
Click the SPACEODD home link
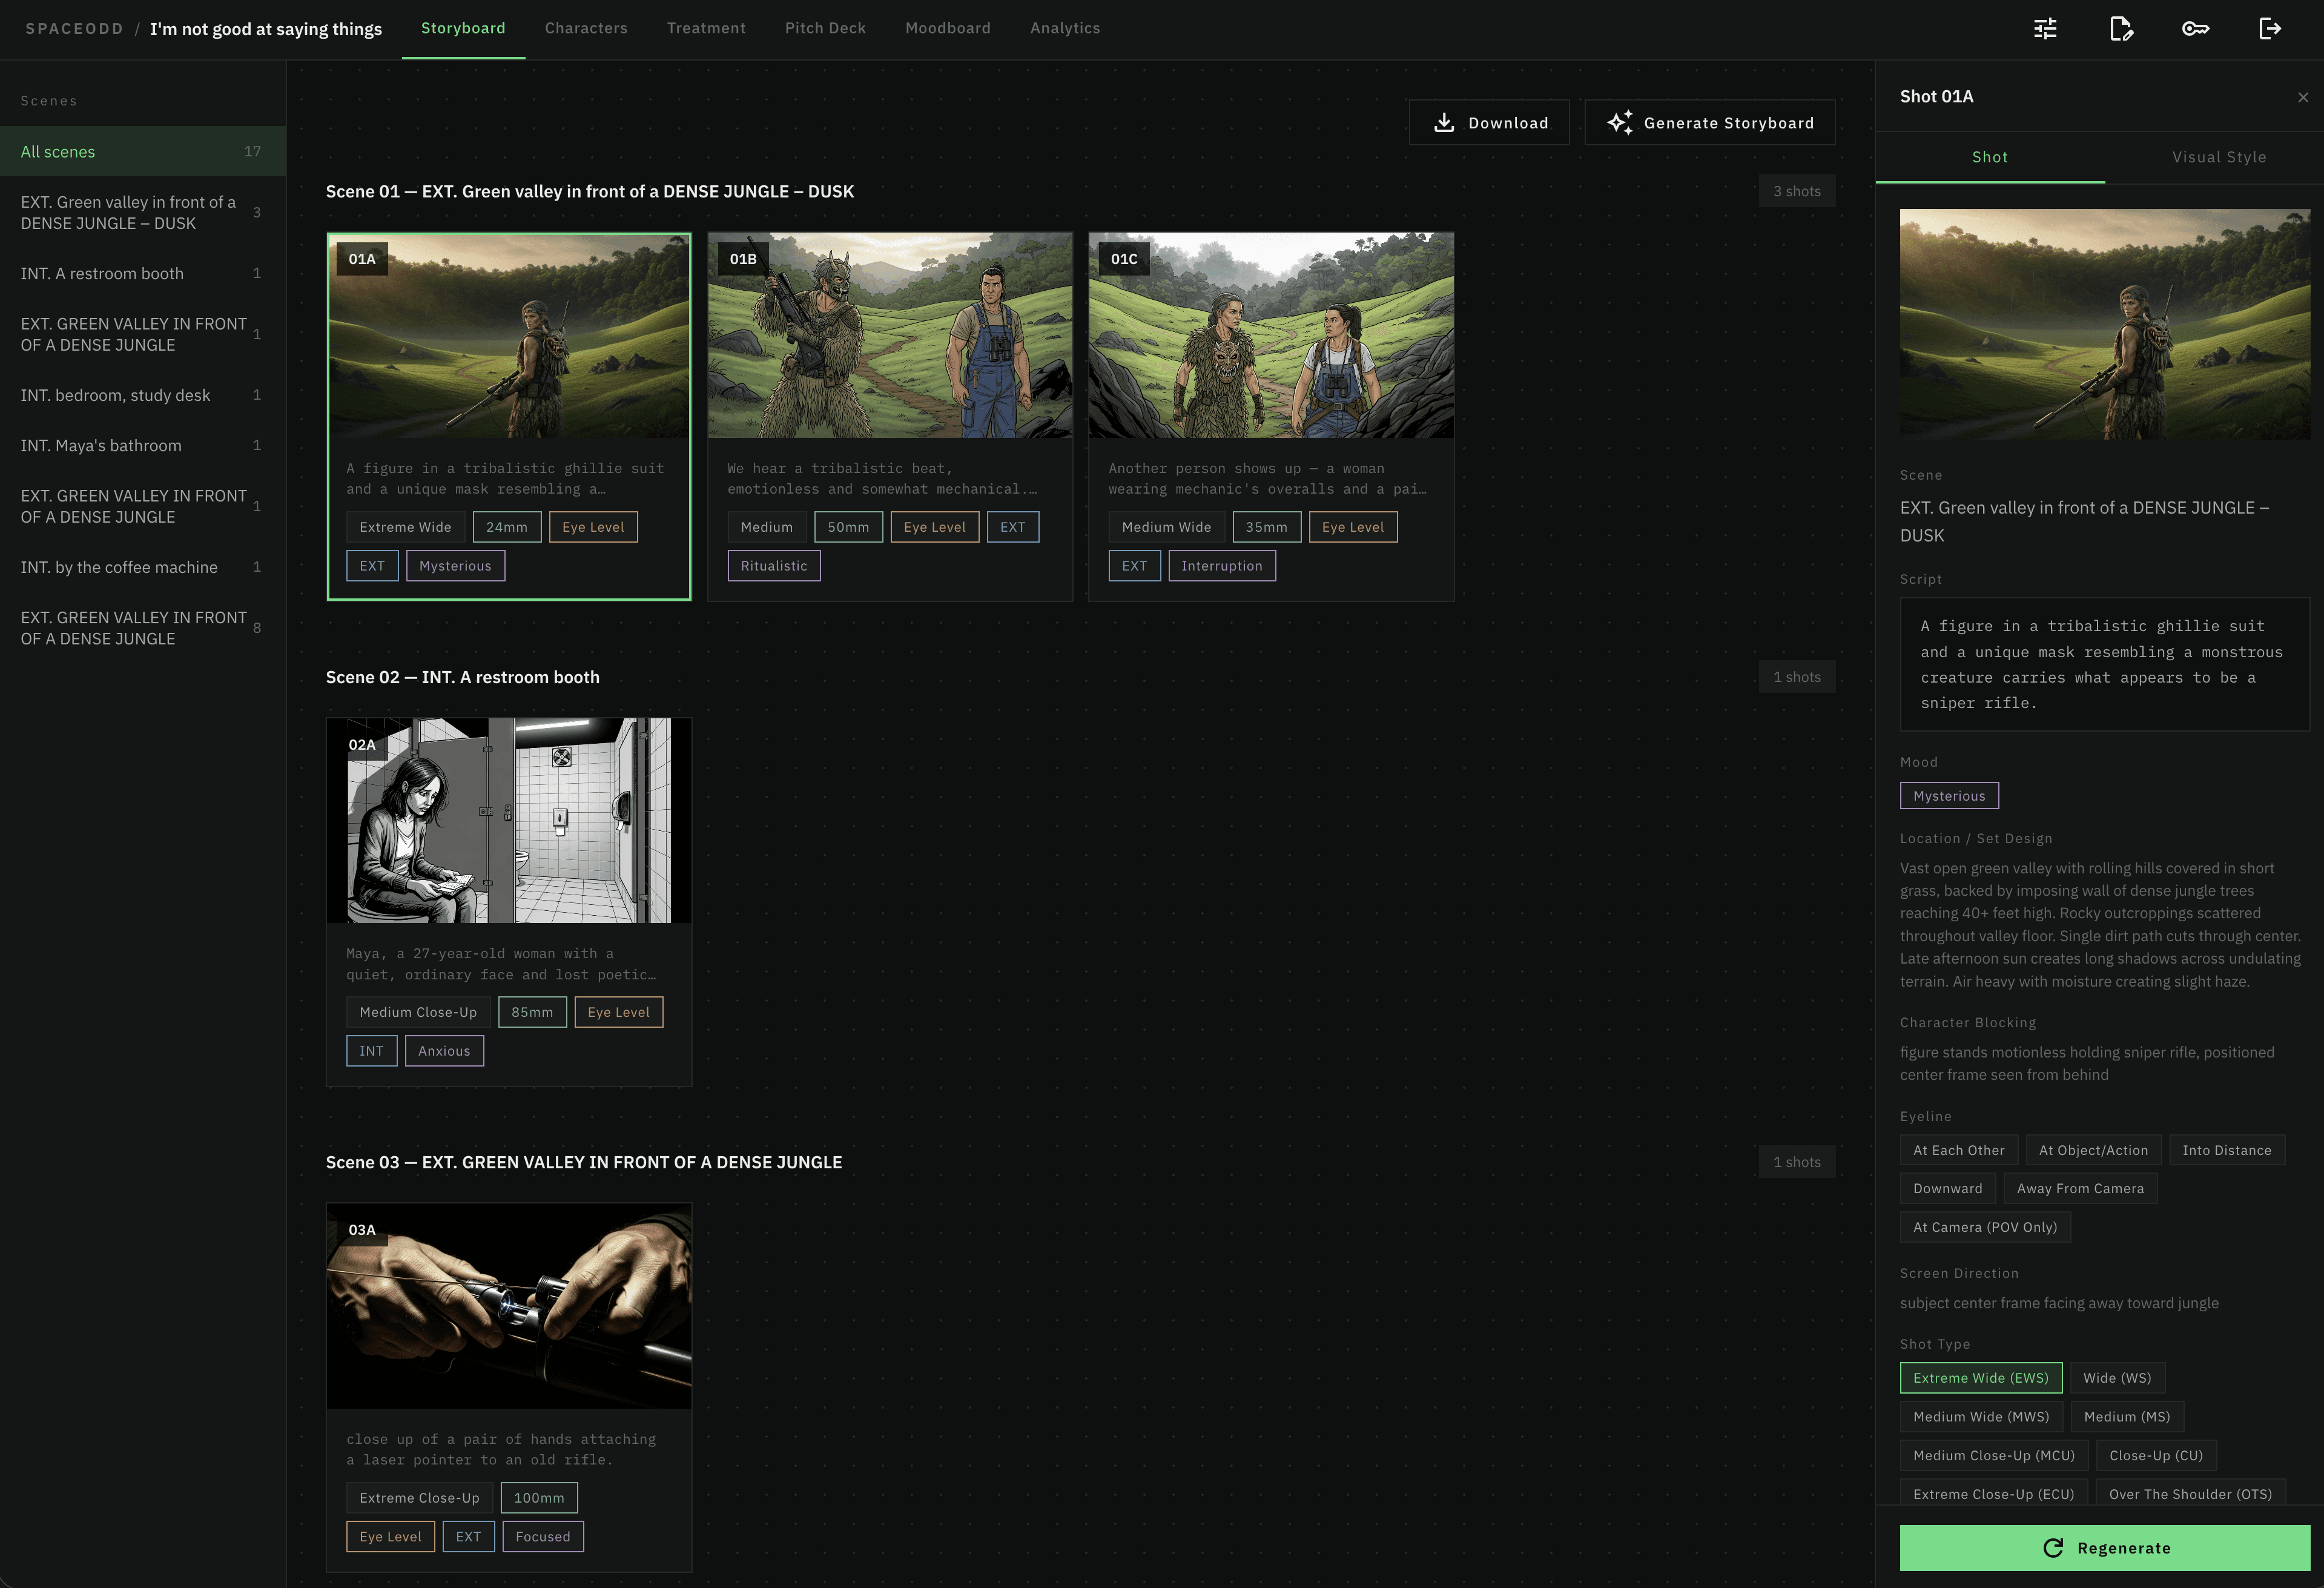click(74, 29)
